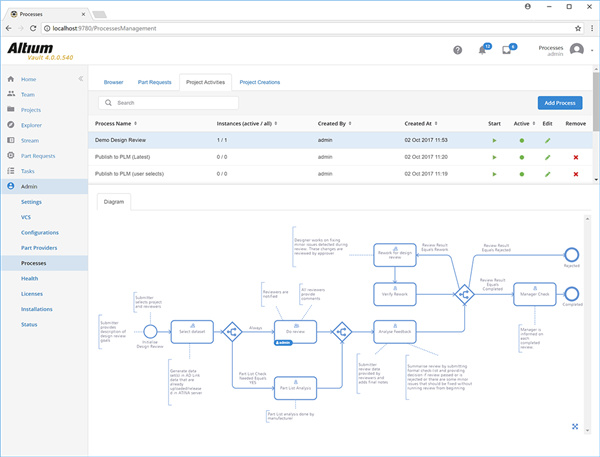
Task: Click the fit diagram to view icon
Action: (575, 426)
